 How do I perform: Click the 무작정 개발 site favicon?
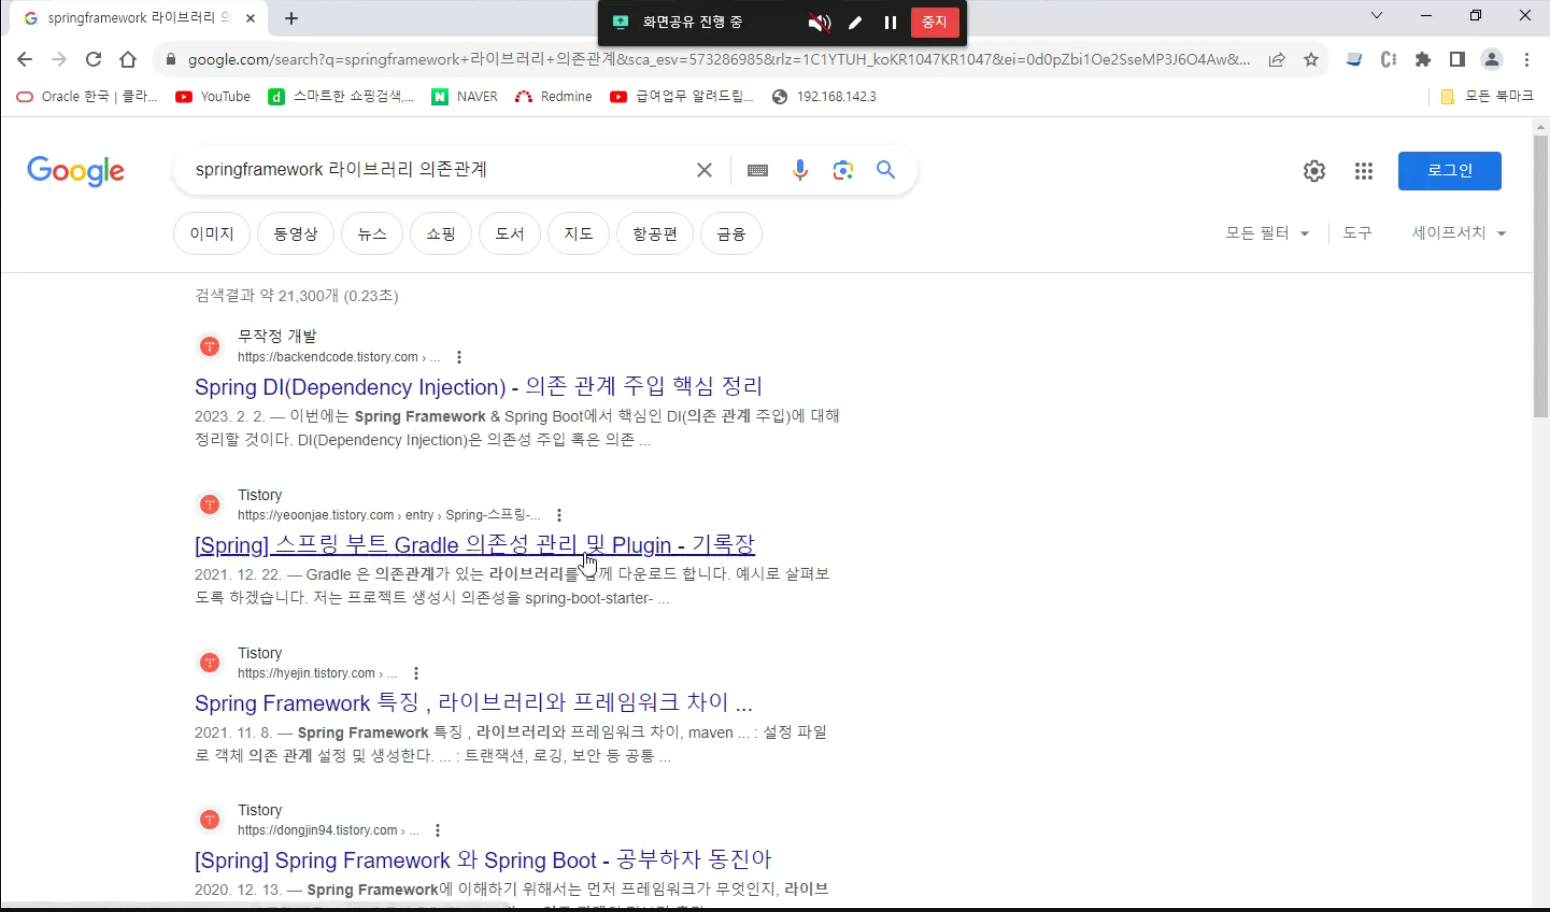pyautogui.click(x=210, y=346)
